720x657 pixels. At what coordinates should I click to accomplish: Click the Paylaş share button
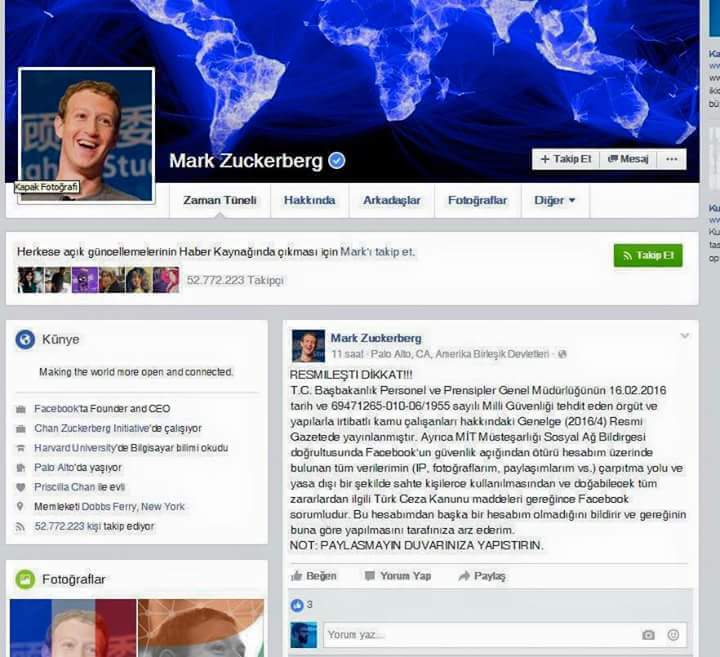pyautogui.click(x=482, y=576)
